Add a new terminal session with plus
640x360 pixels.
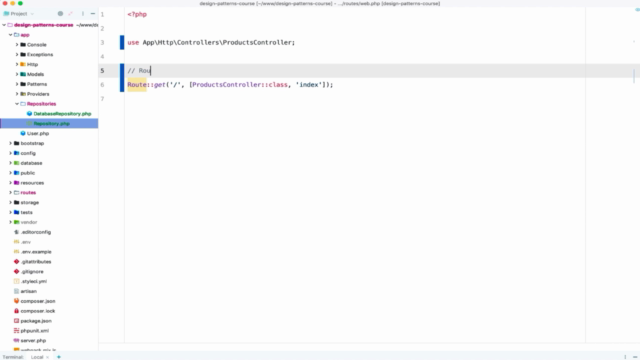tap(59, 357)
